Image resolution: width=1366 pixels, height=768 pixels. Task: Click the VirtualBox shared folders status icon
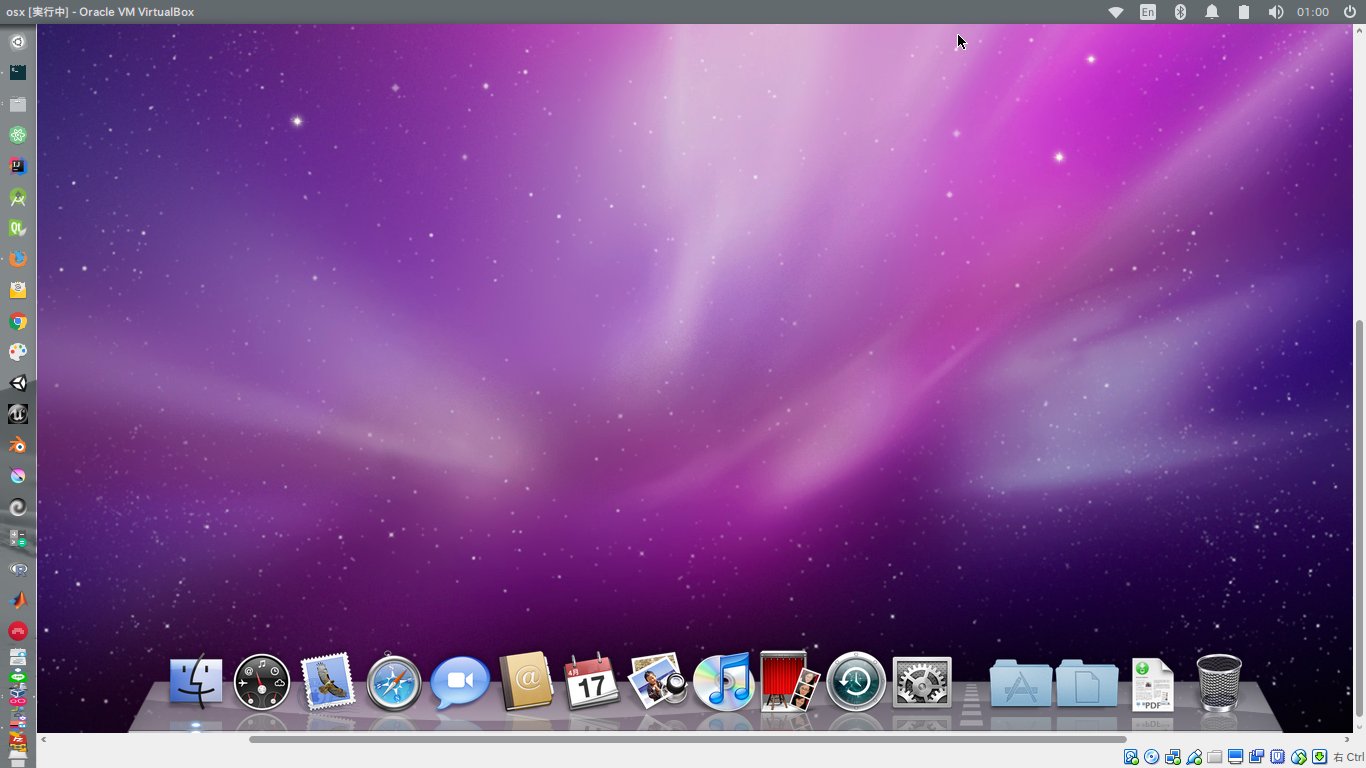click(1214, 756)
